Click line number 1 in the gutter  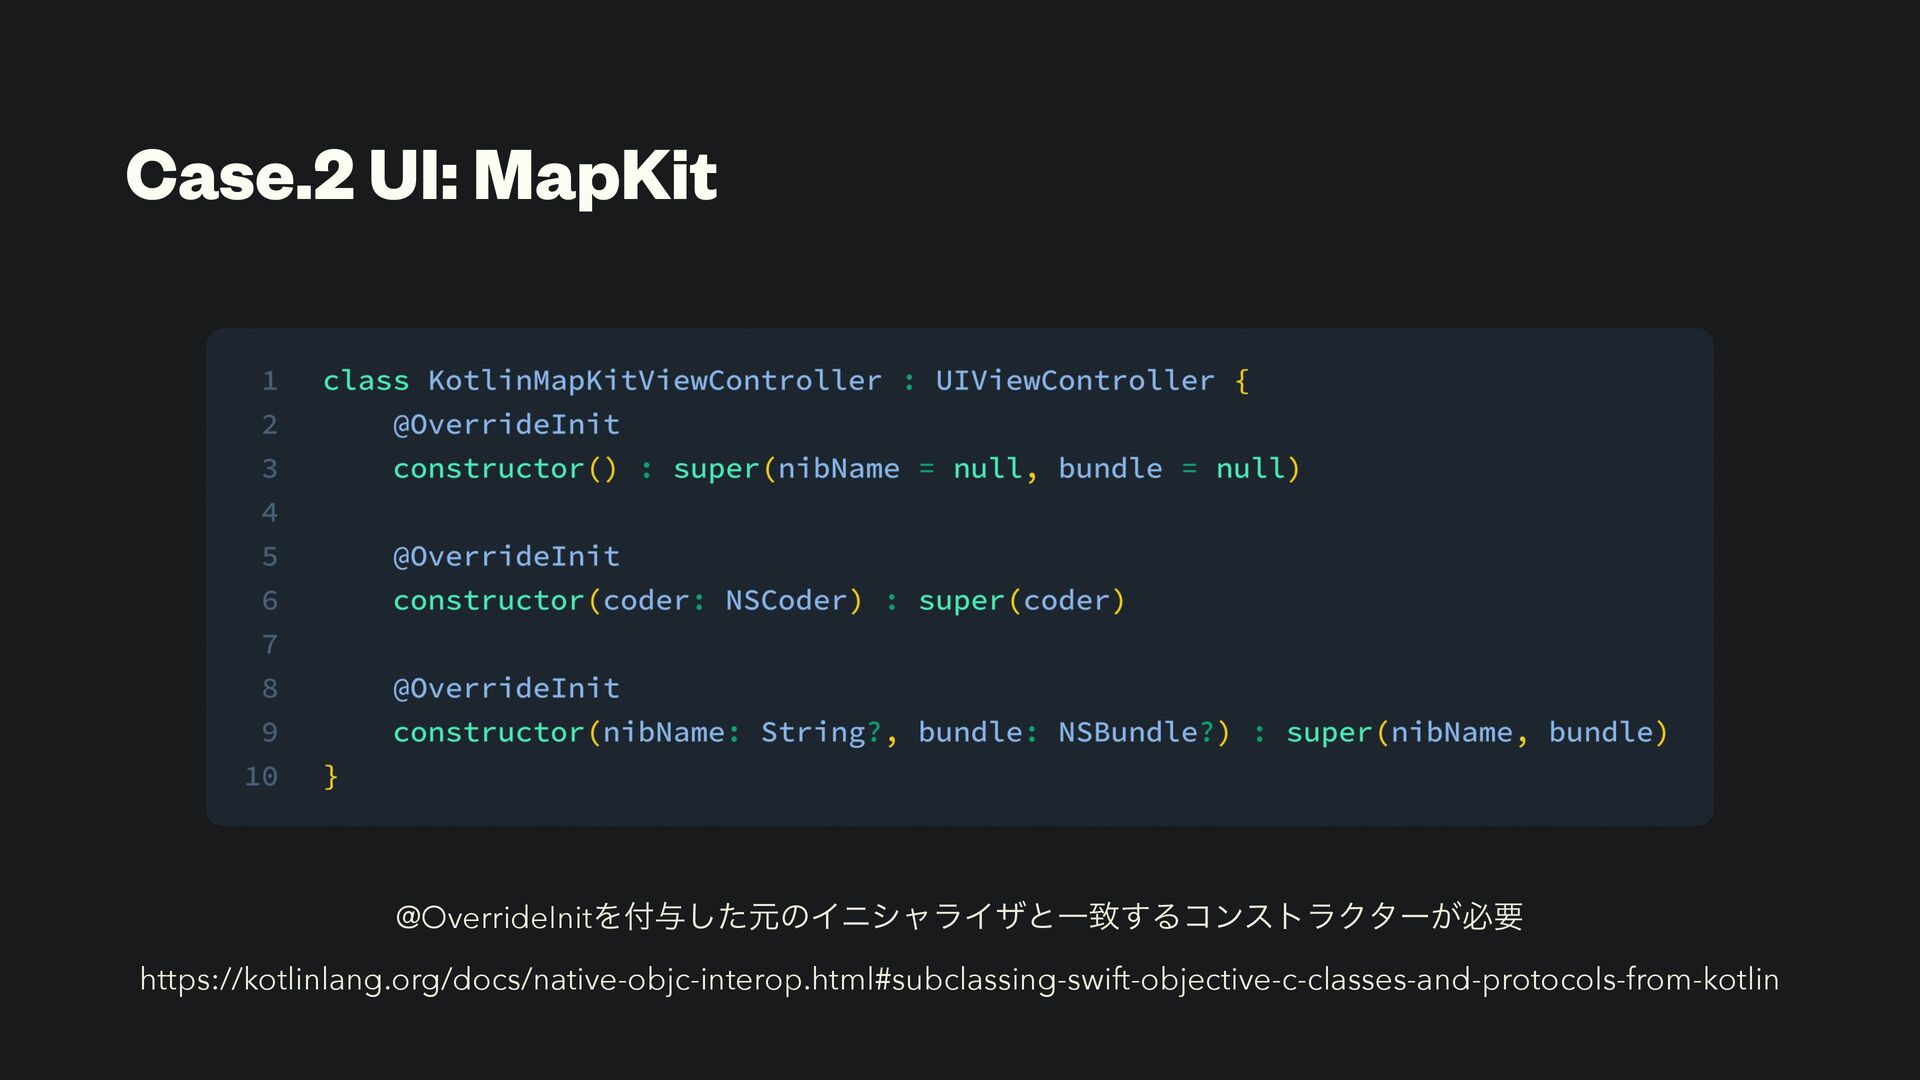point(269,381)
